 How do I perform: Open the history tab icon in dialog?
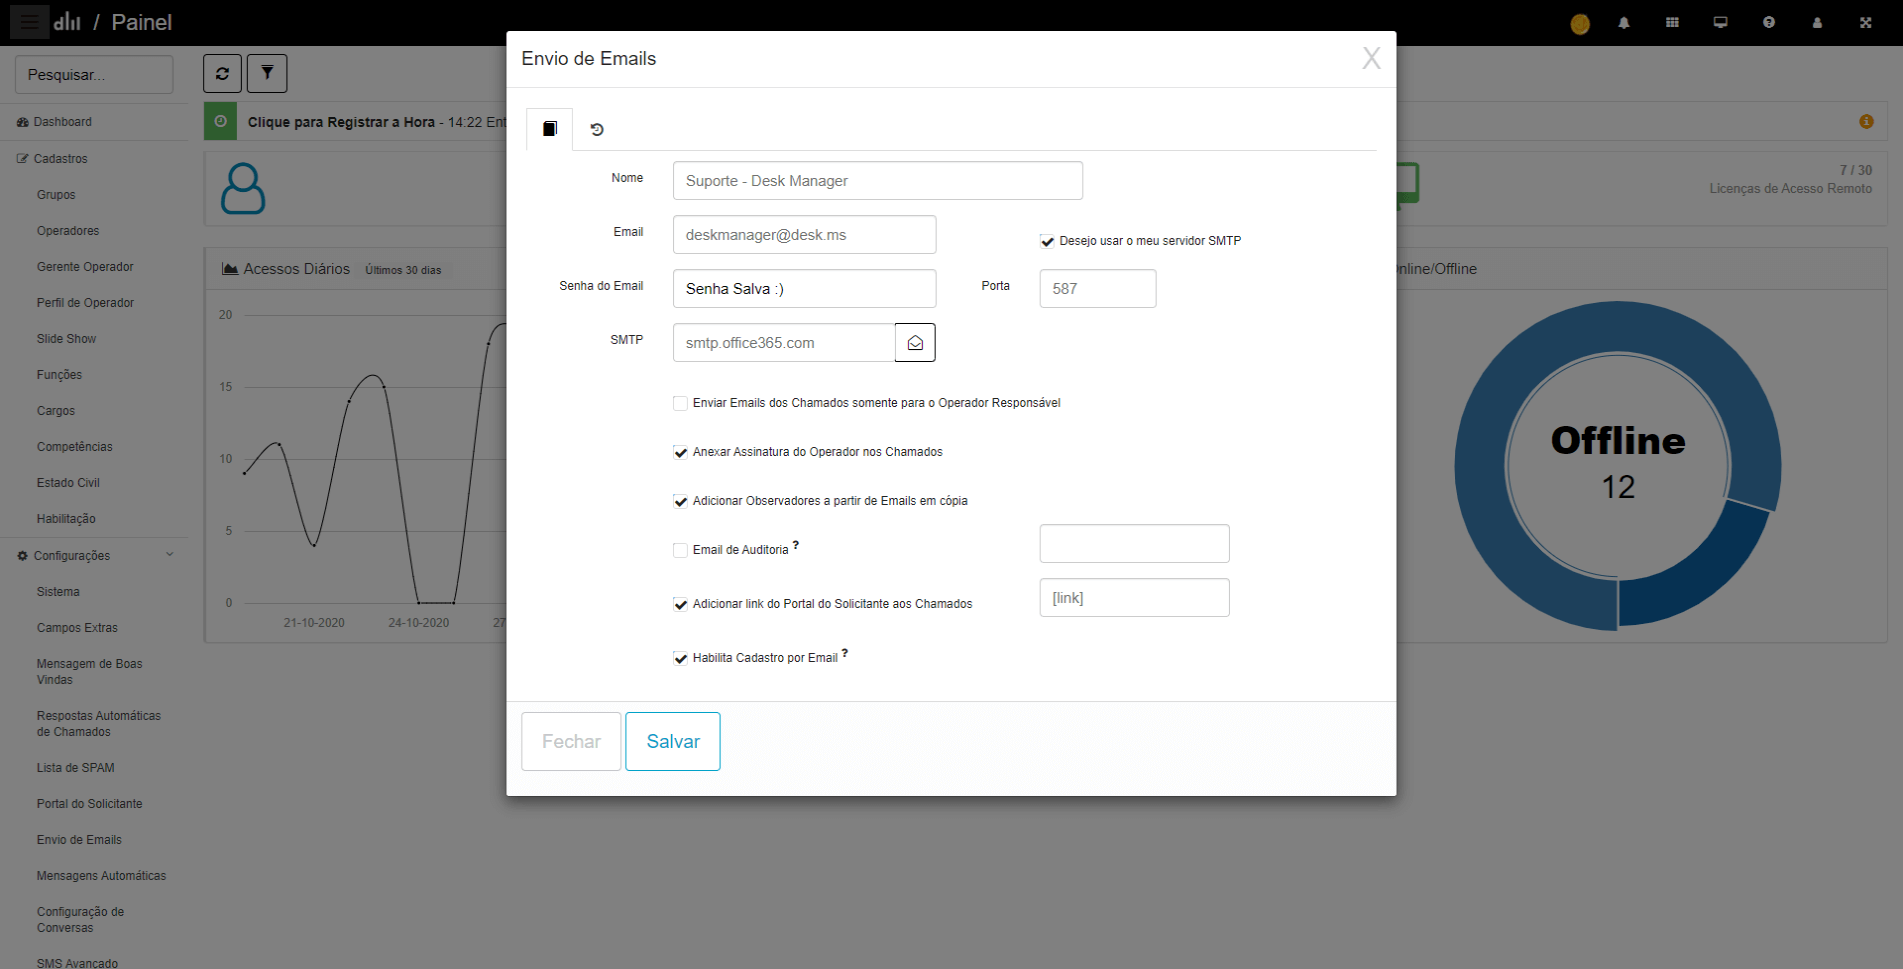pos(597,129)
